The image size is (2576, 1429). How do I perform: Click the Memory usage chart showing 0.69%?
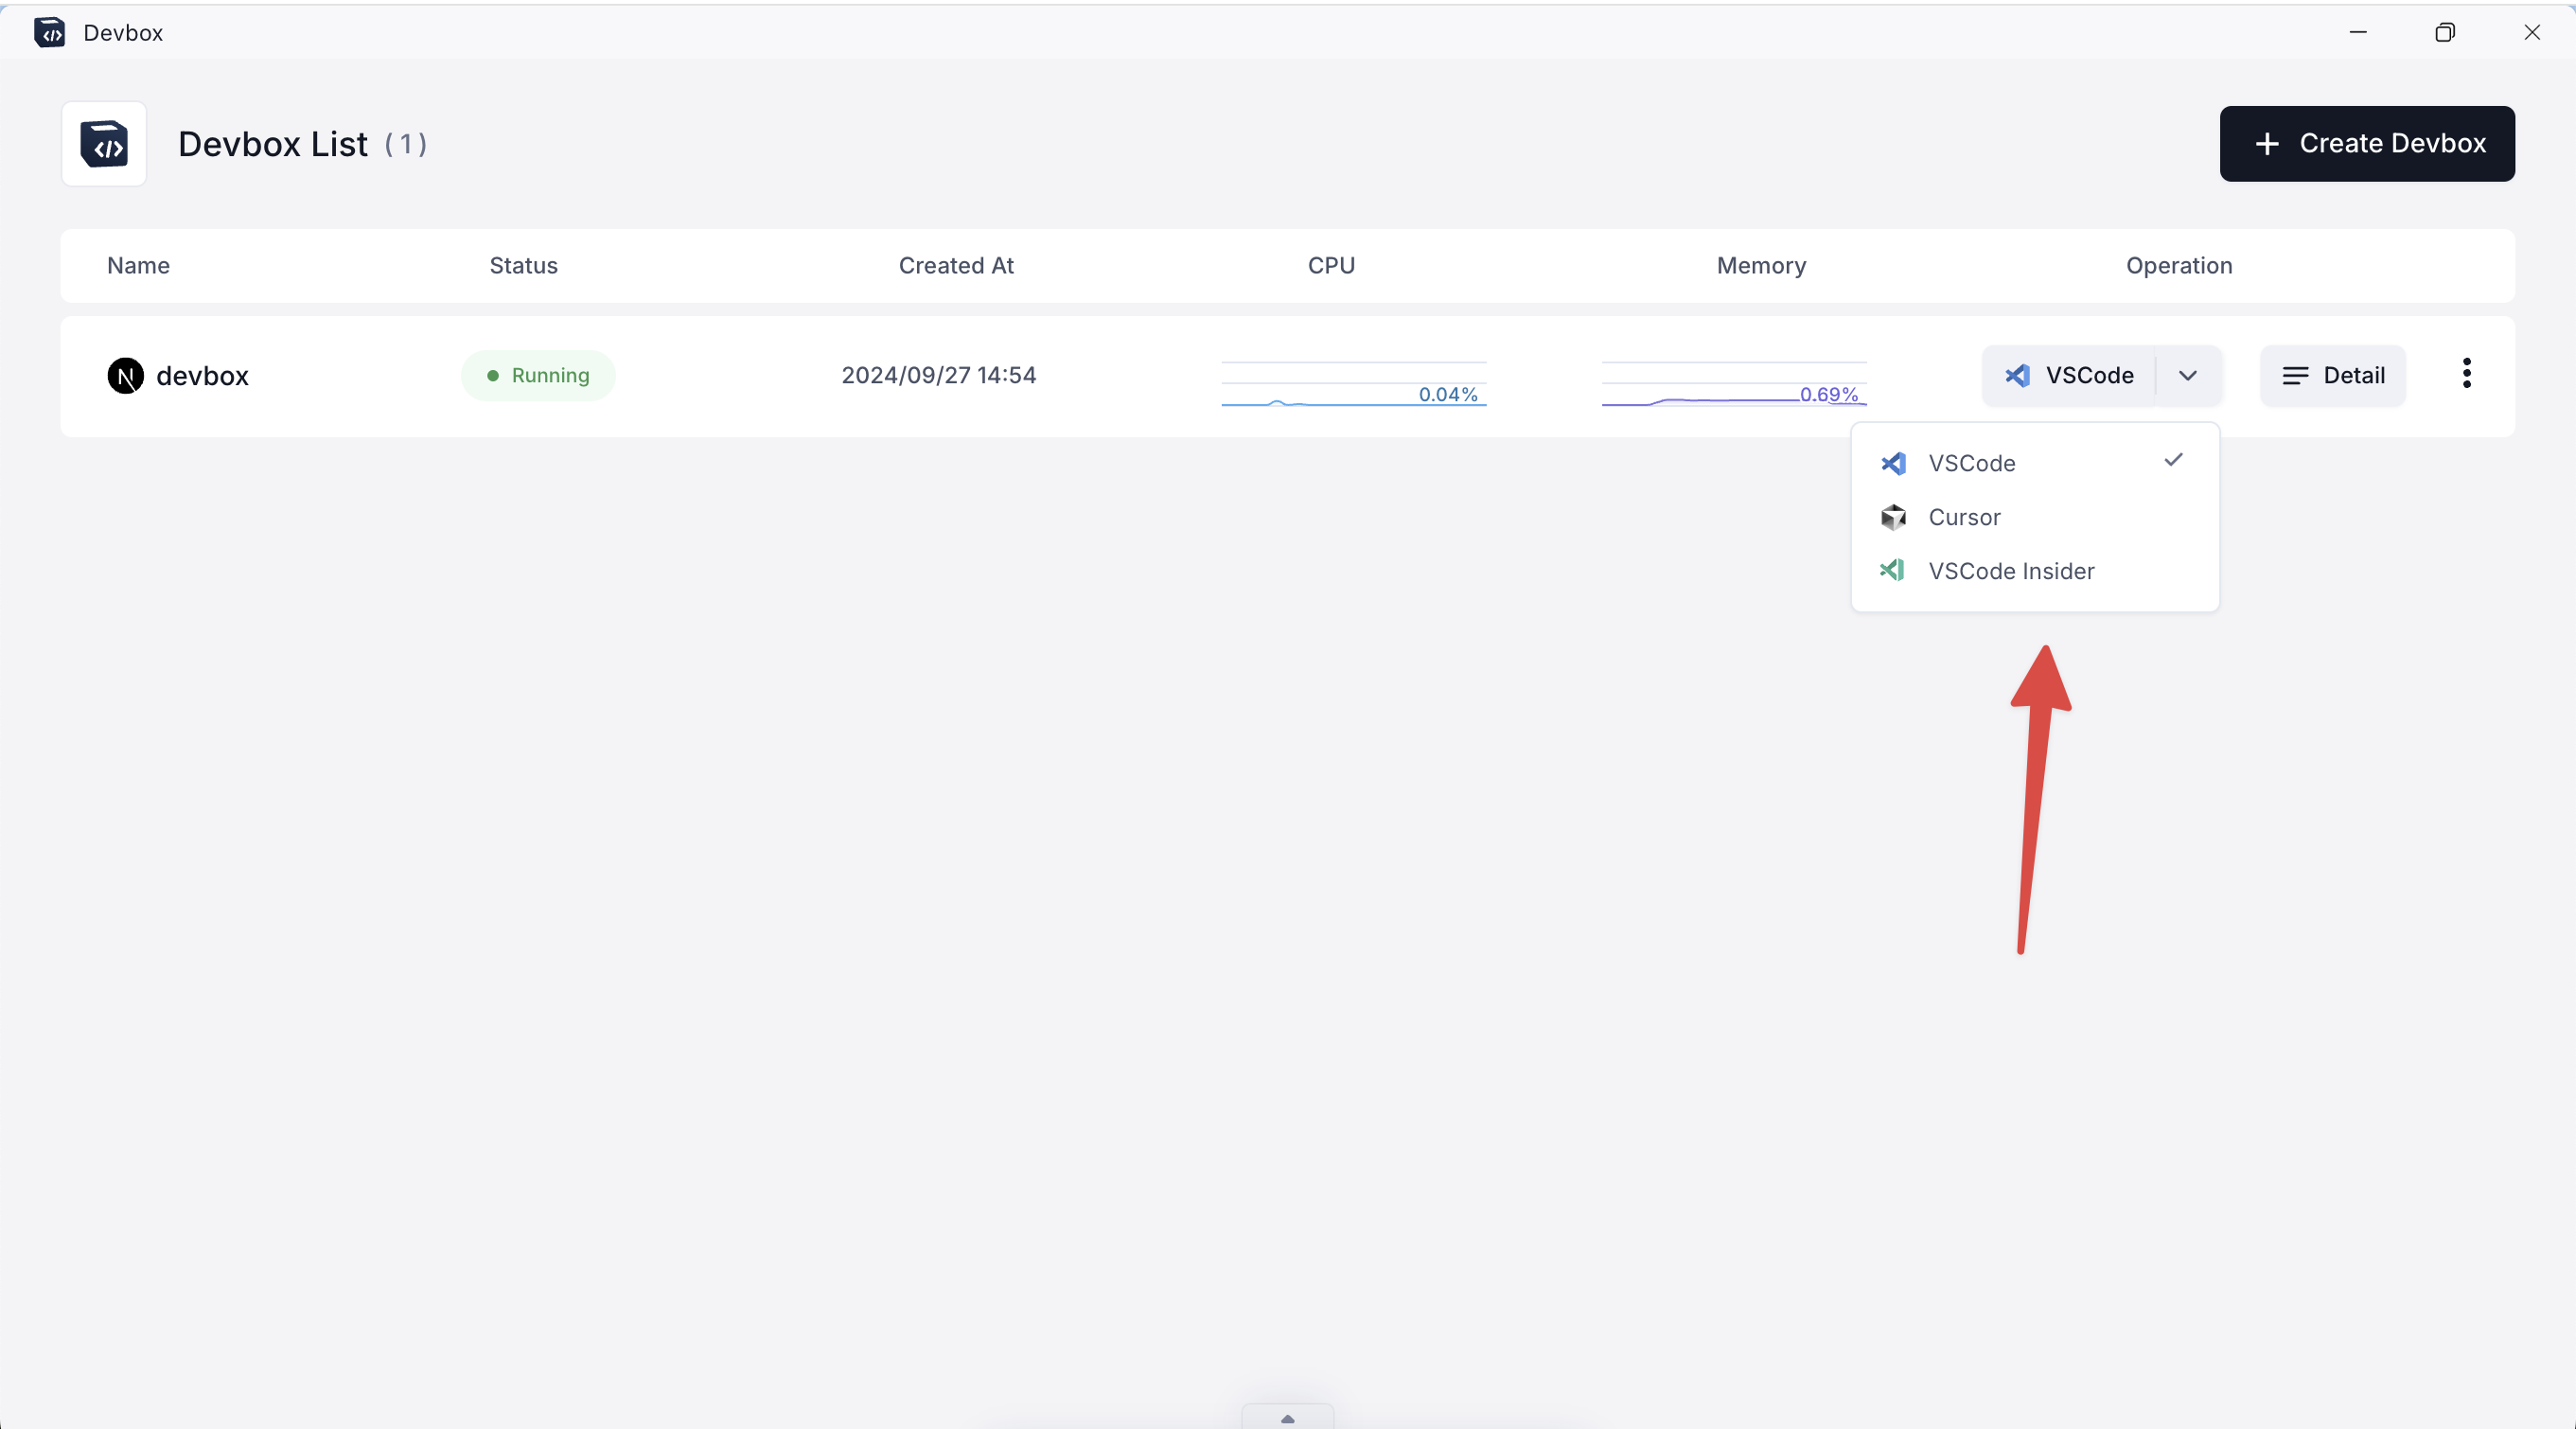pyautogui.click(x=1733, y=384)
